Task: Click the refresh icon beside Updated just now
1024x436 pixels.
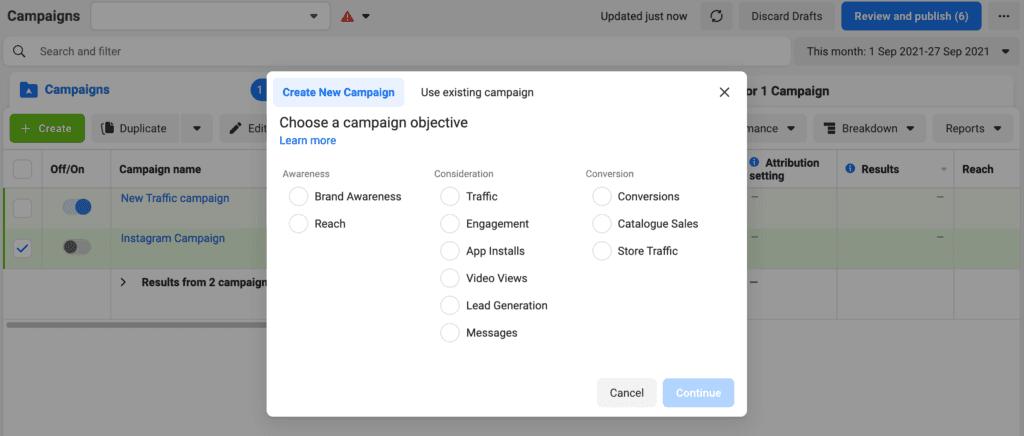Action: tap(716, 16)
